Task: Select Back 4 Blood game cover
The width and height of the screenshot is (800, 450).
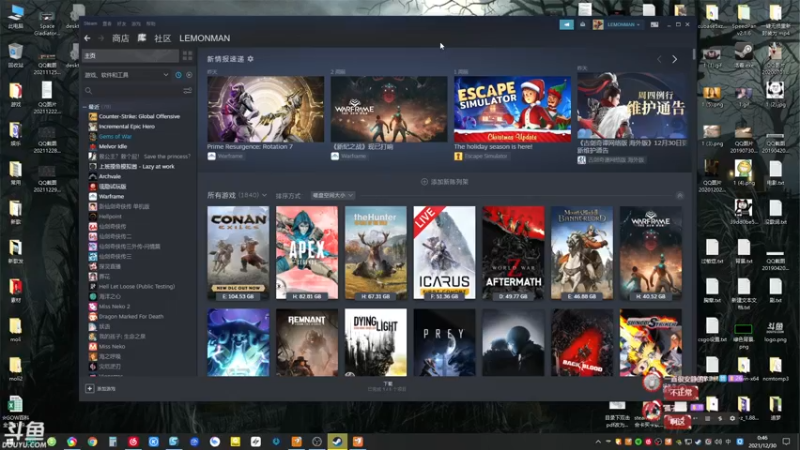Action: [x=582, y=342]
